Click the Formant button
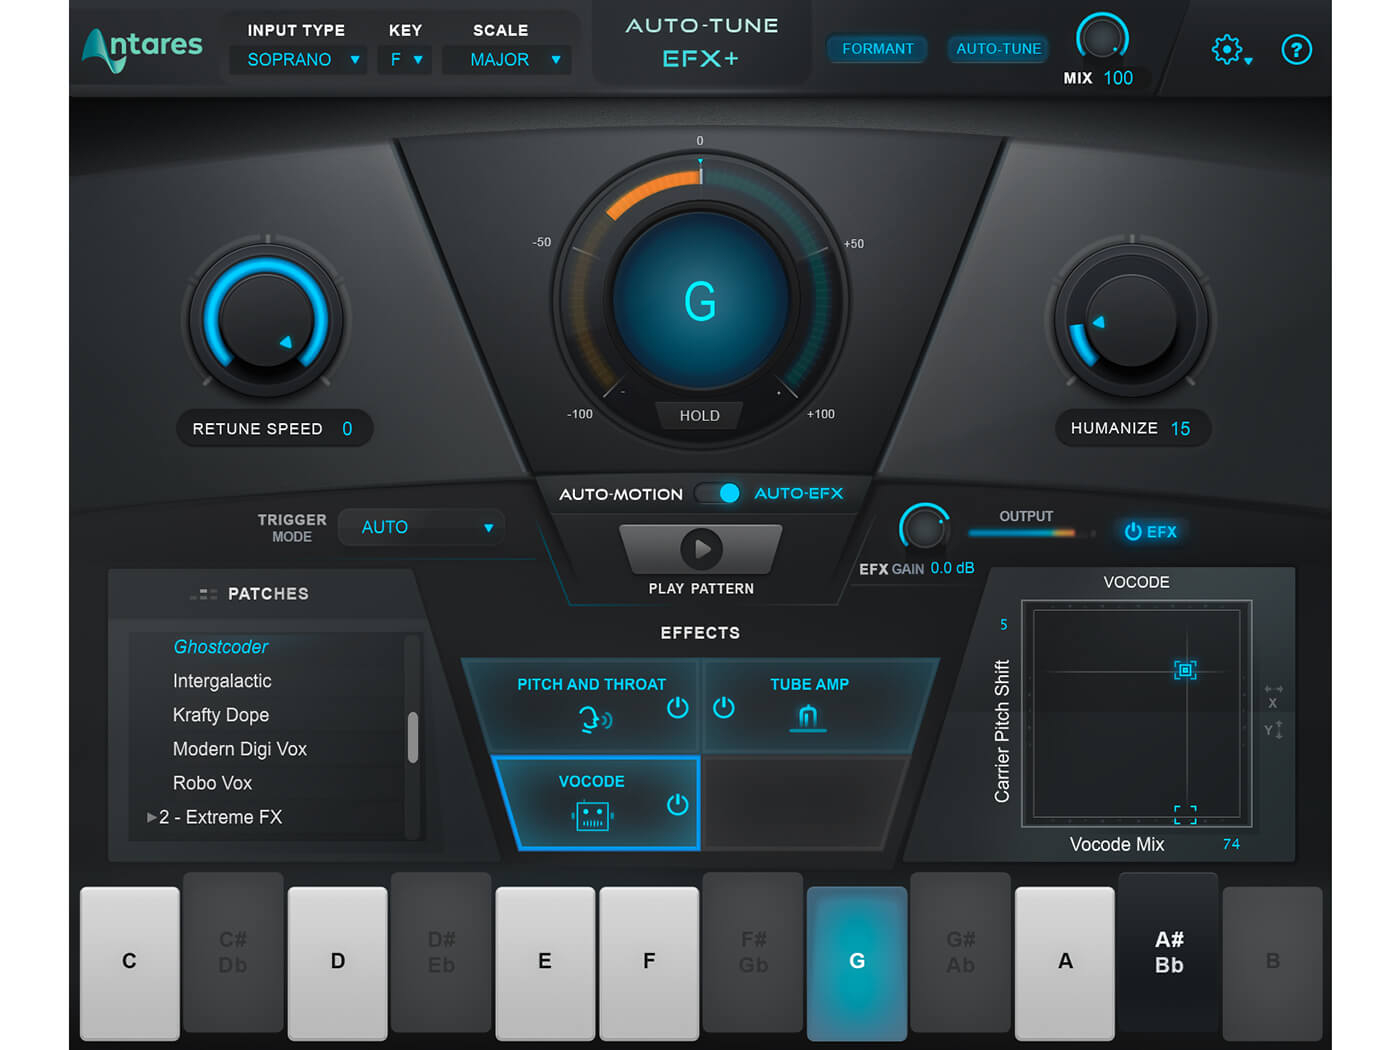Screen dimensions: 1400x1050 [877, 49]
